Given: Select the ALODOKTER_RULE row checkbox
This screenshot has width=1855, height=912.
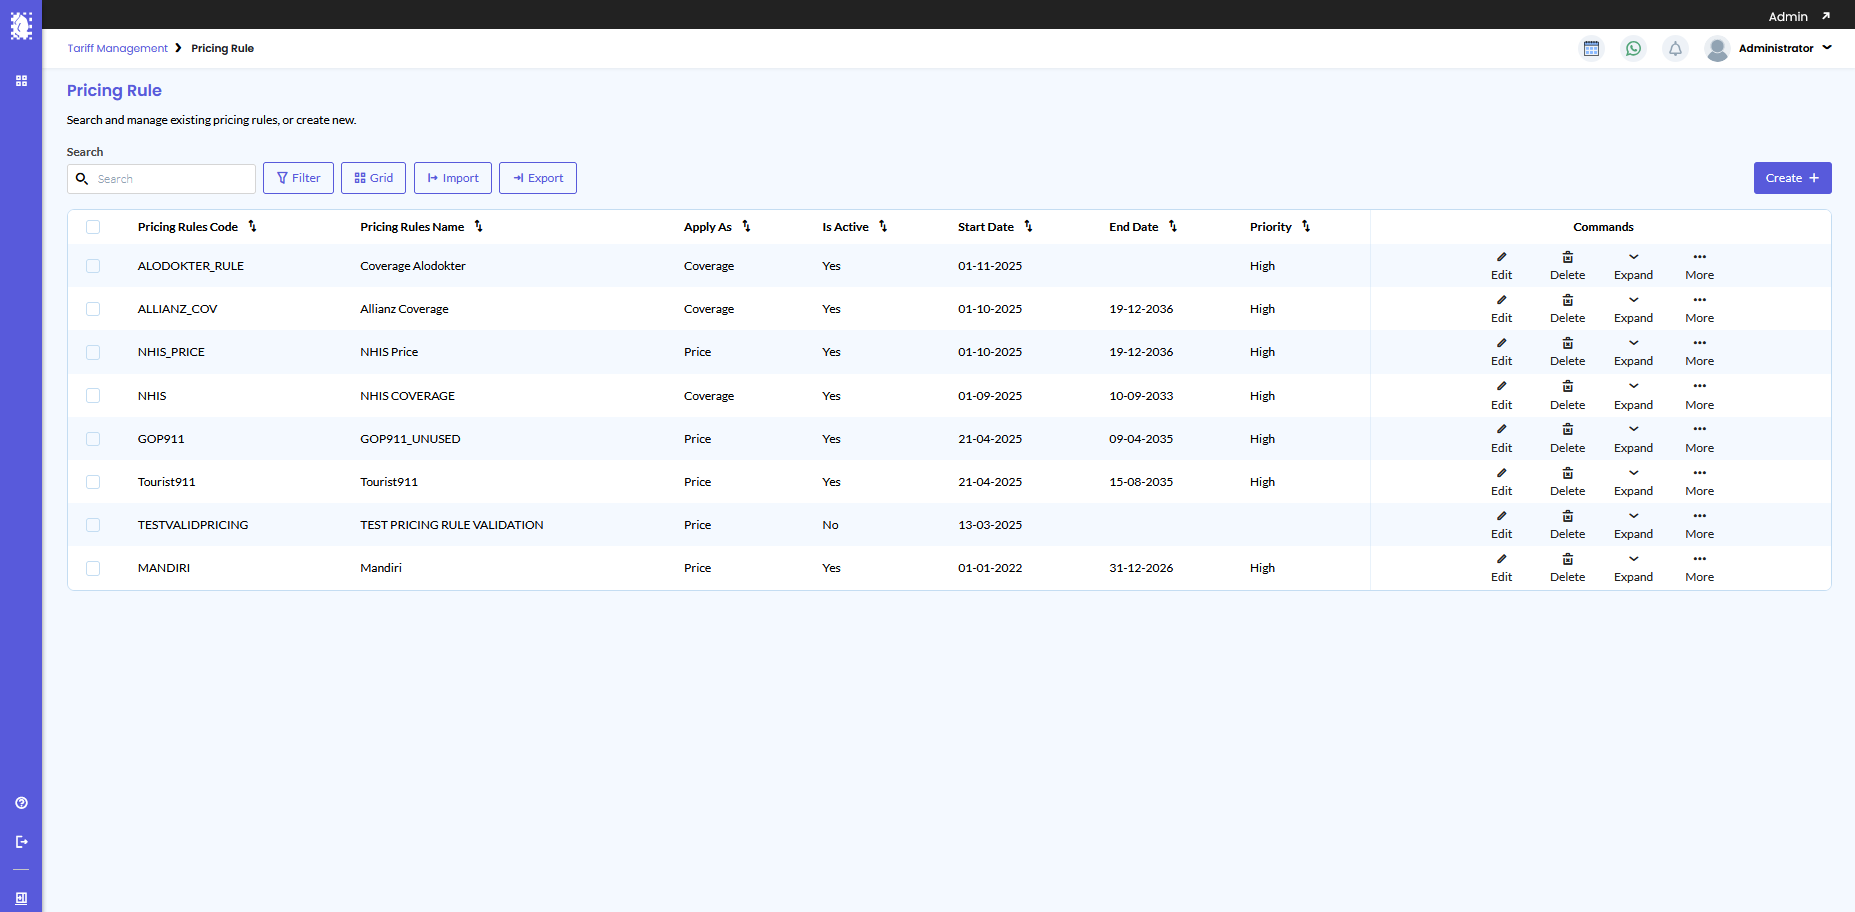Looking at the screenshot, I should pos(93,266).
